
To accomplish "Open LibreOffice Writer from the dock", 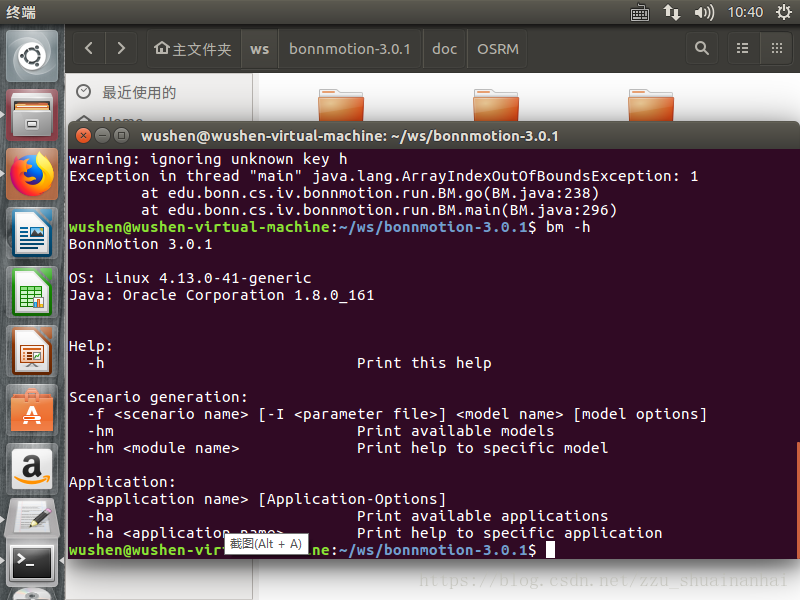I will click(x=32, y=234).
